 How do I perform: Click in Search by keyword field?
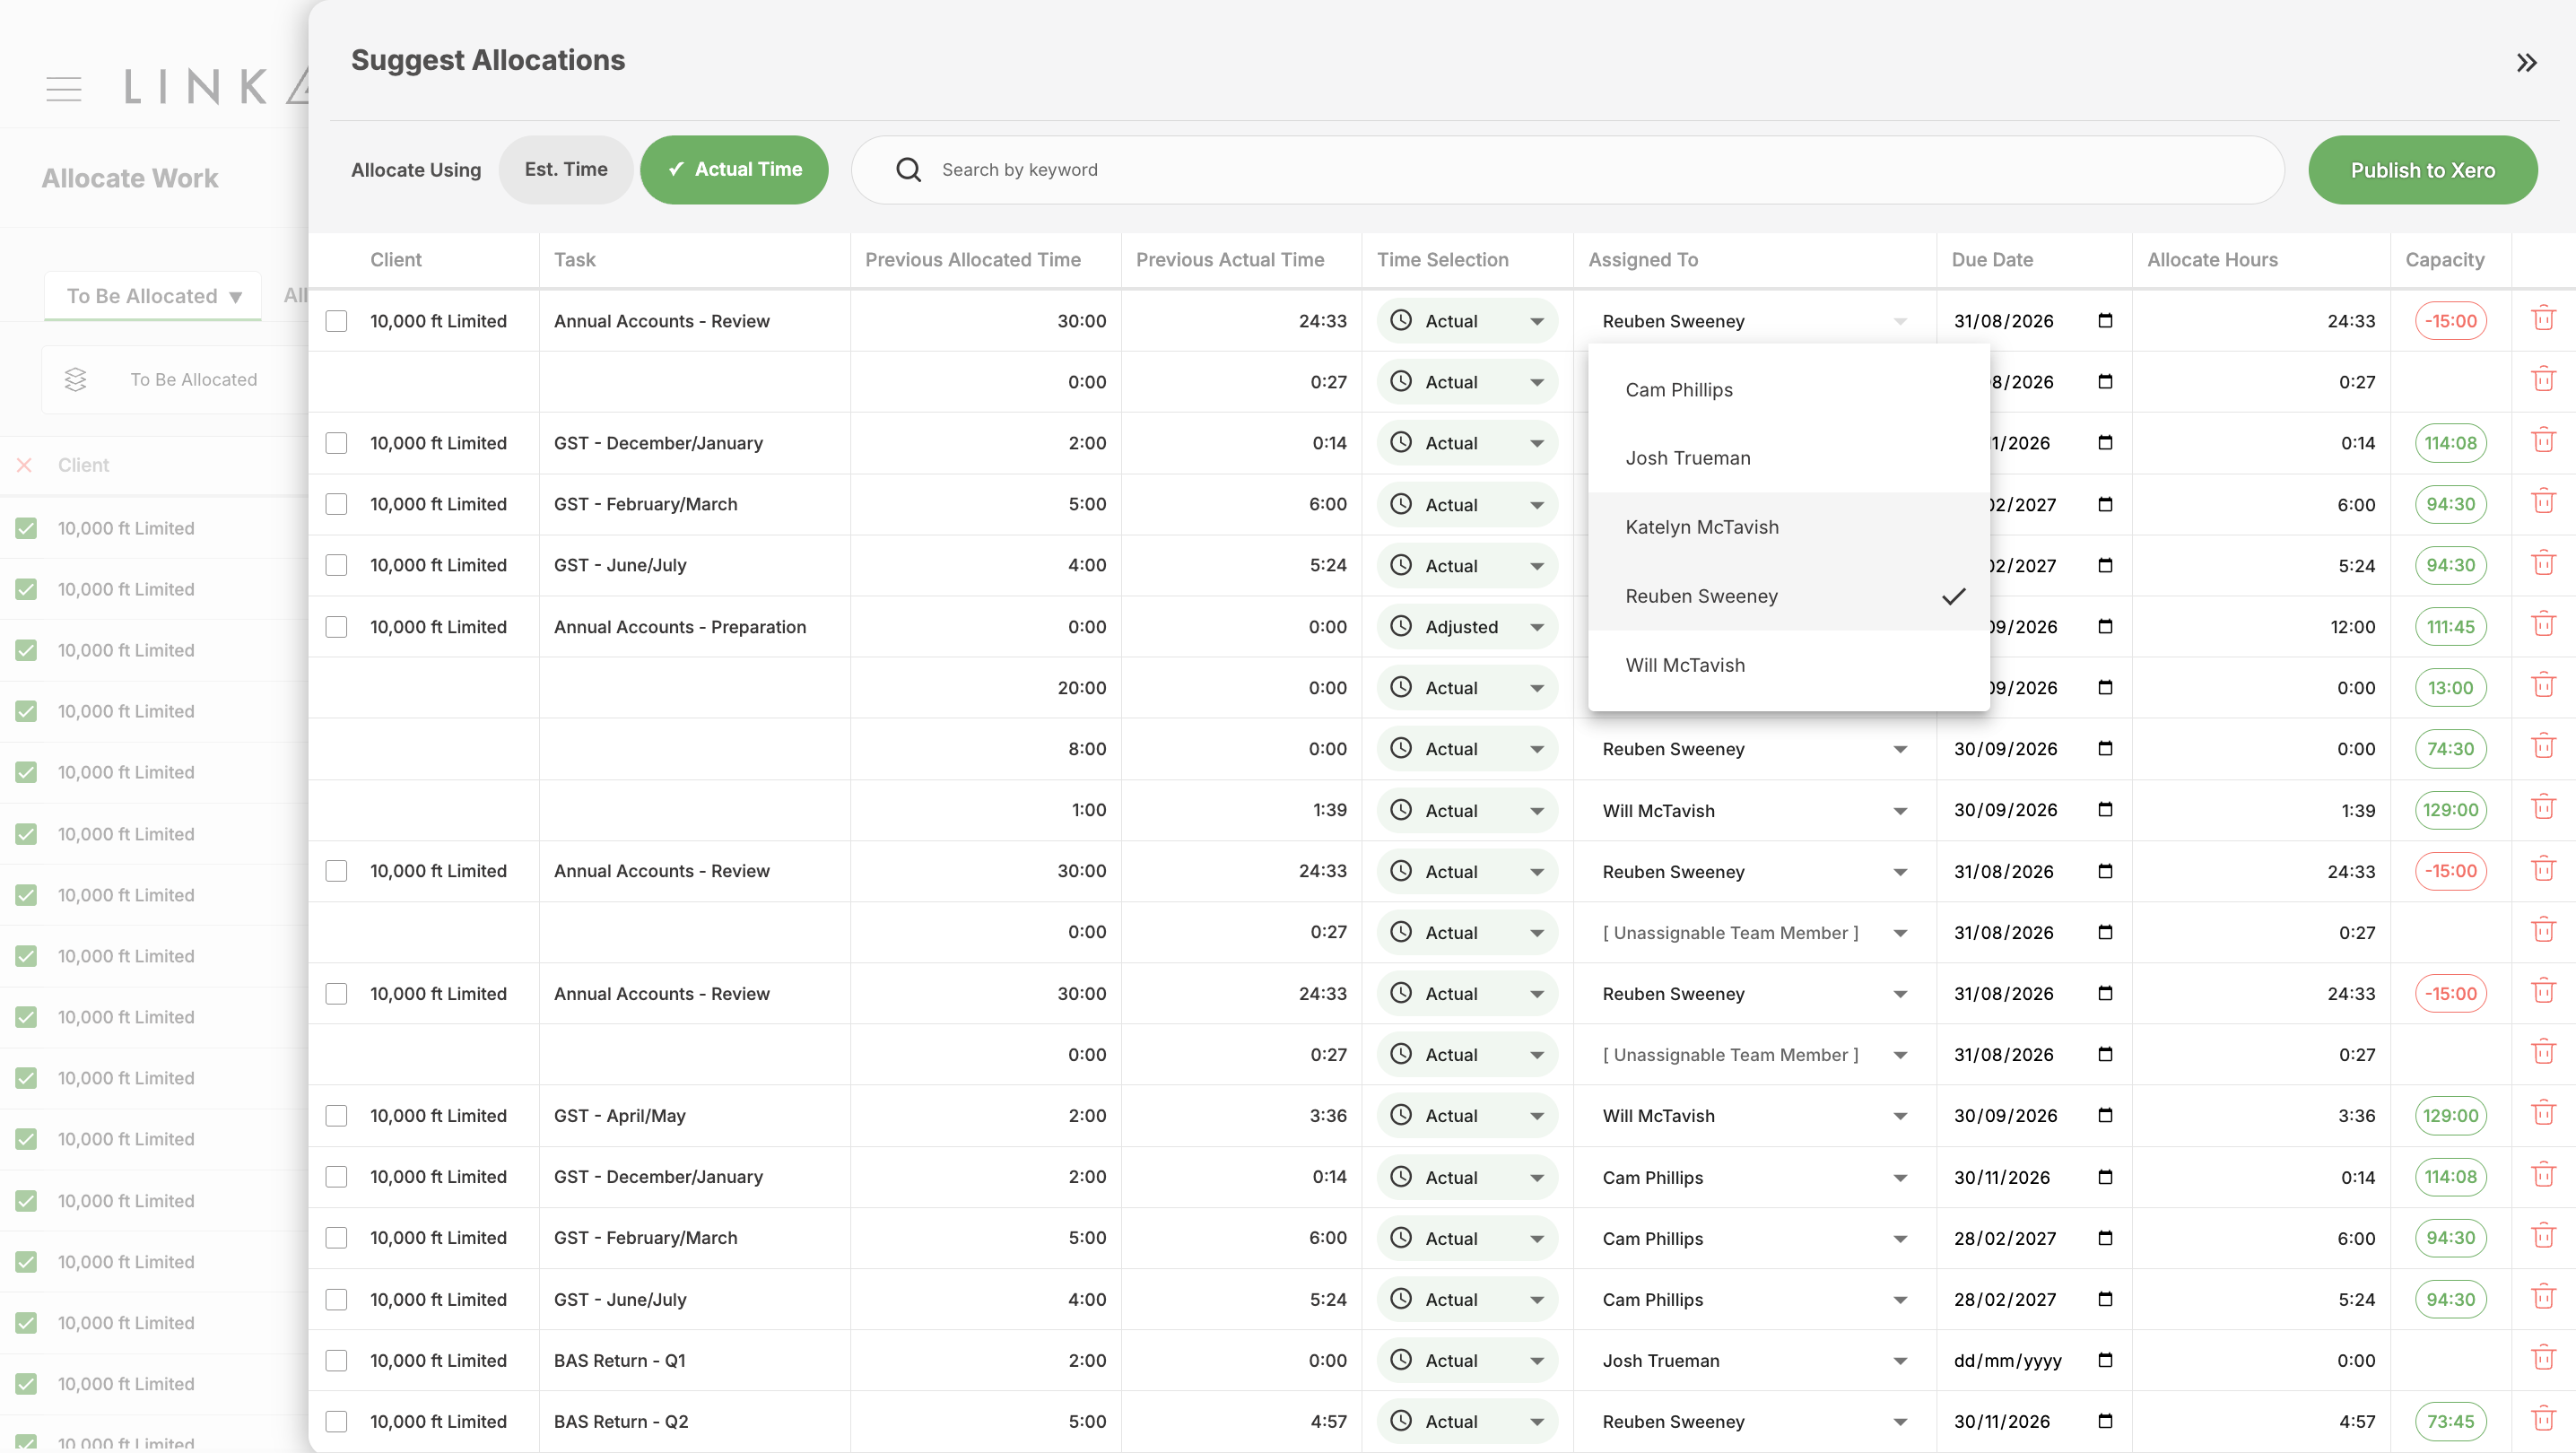[1567, 170]
